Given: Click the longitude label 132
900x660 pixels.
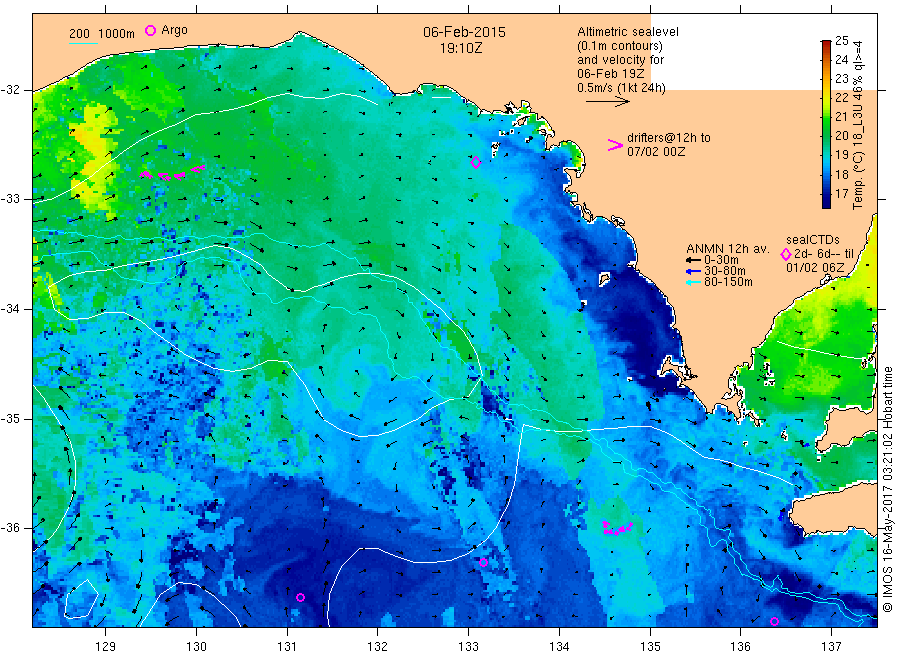Looking at the screenshot, I should (378, 647).
